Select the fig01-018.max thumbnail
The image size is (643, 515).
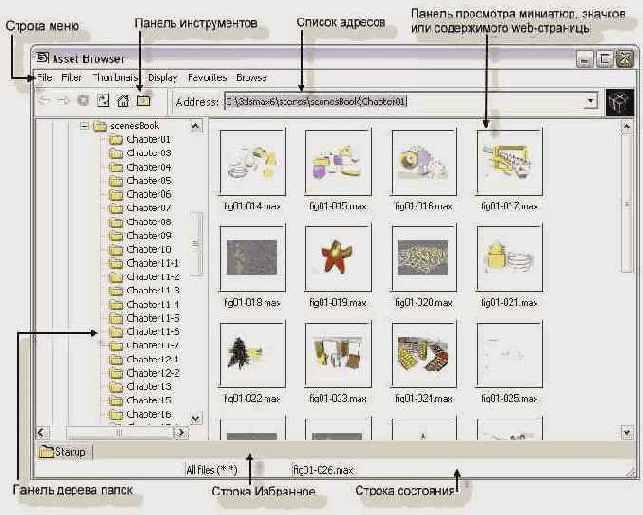coord(252,258)
